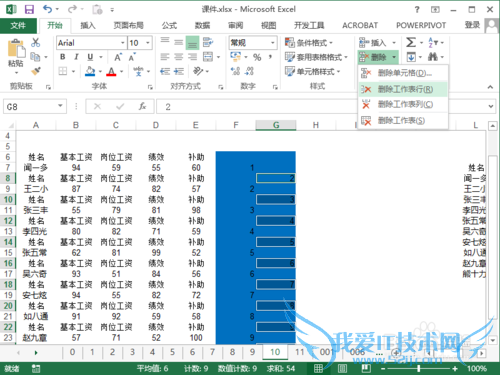The height and width of the screenshot is (375, 500).
Task: Click the Save icon in quick access toolbar
Action: 29,9
